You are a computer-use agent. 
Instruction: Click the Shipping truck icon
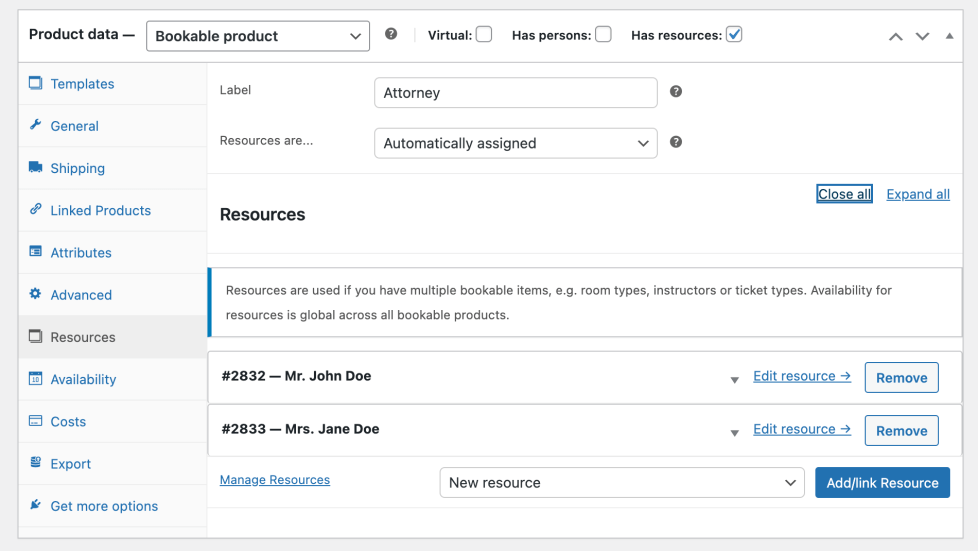[36, 168]
